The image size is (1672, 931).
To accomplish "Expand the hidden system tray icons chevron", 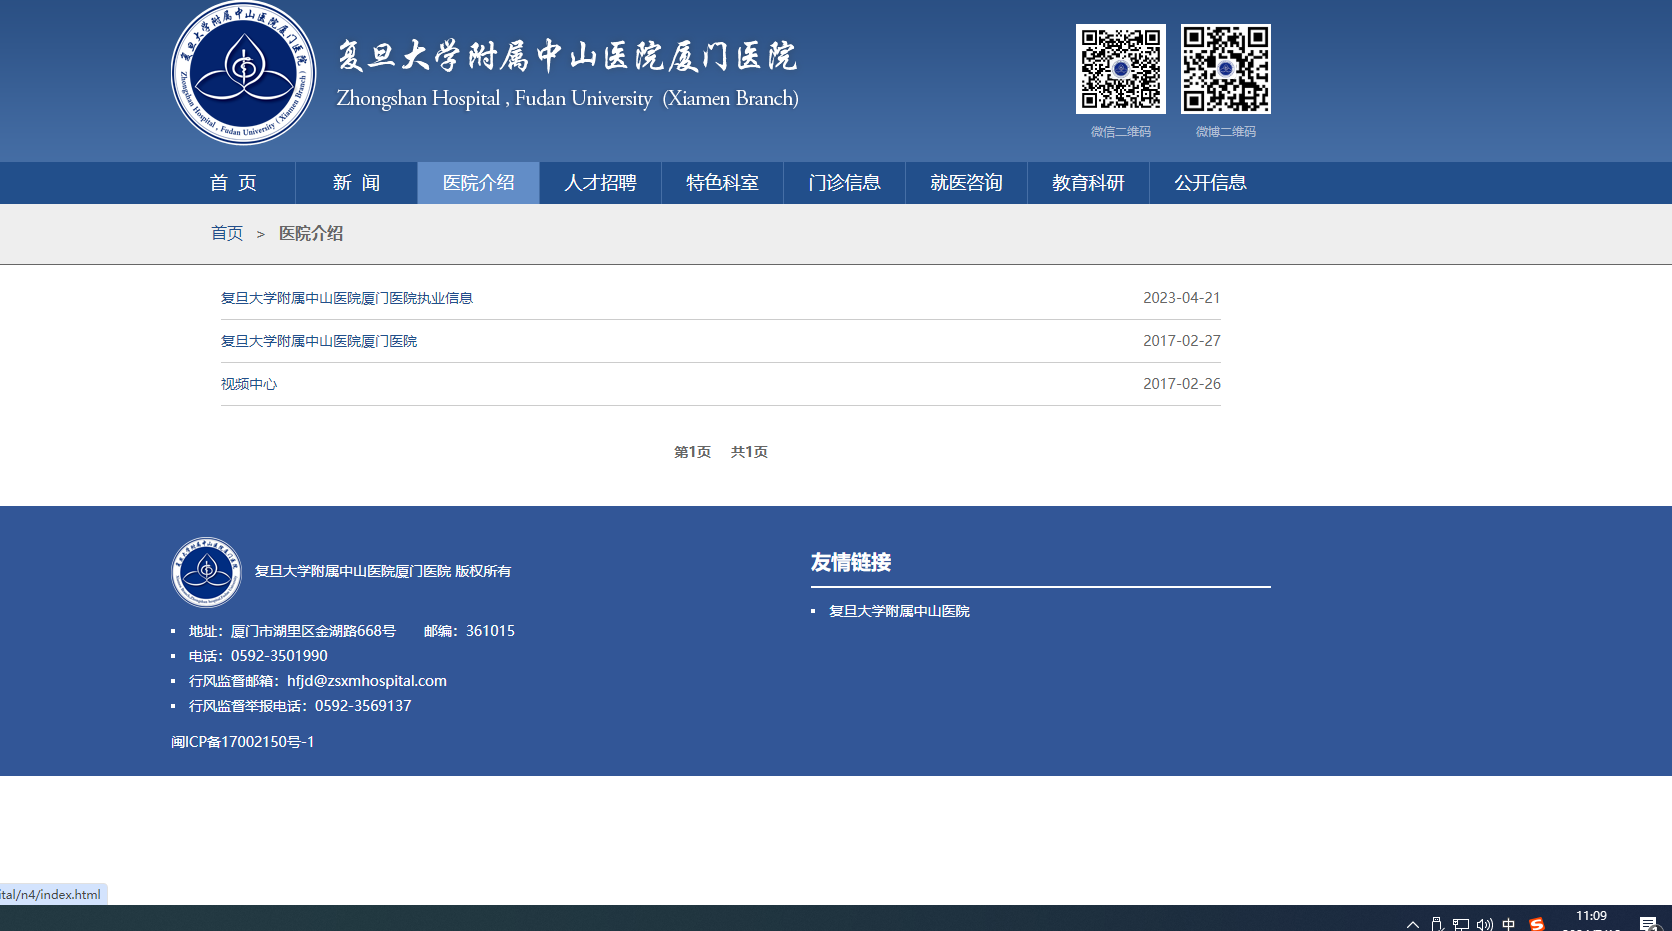I will click(1413, 924).
